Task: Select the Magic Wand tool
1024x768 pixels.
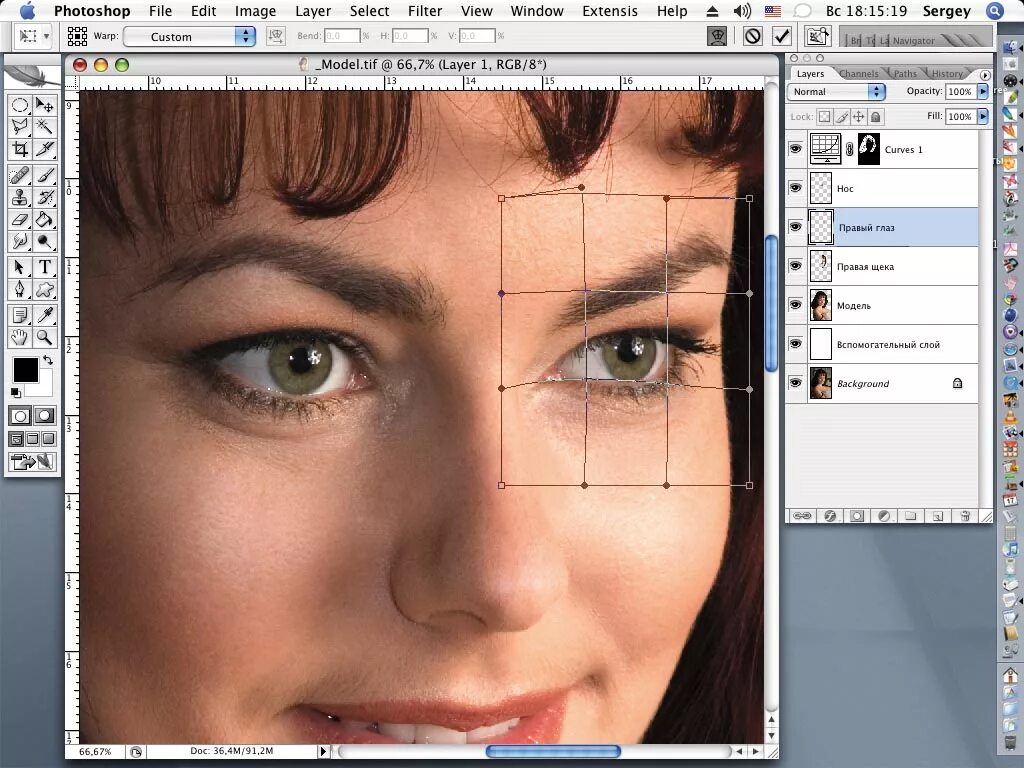Action: [x=44, y=127]
